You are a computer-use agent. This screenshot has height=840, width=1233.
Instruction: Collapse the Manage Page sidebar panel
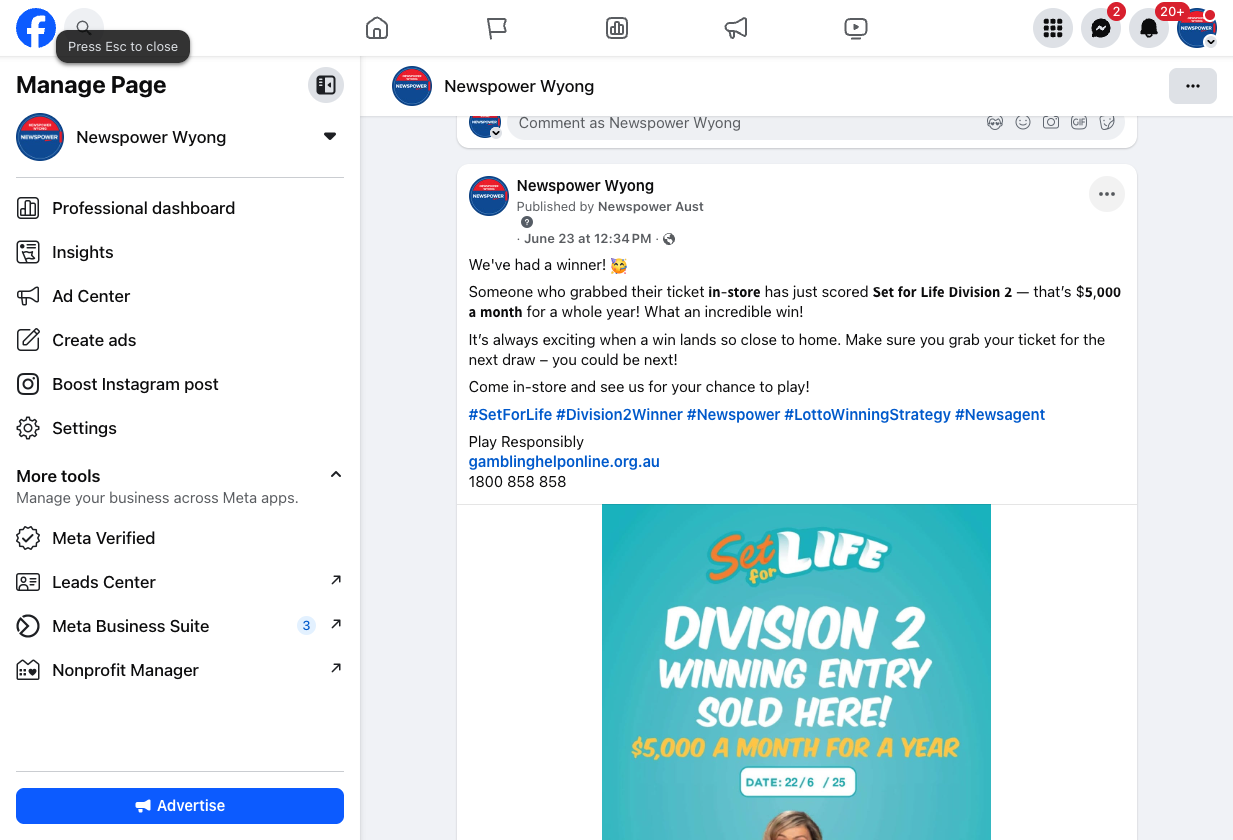tap(326, 85)
